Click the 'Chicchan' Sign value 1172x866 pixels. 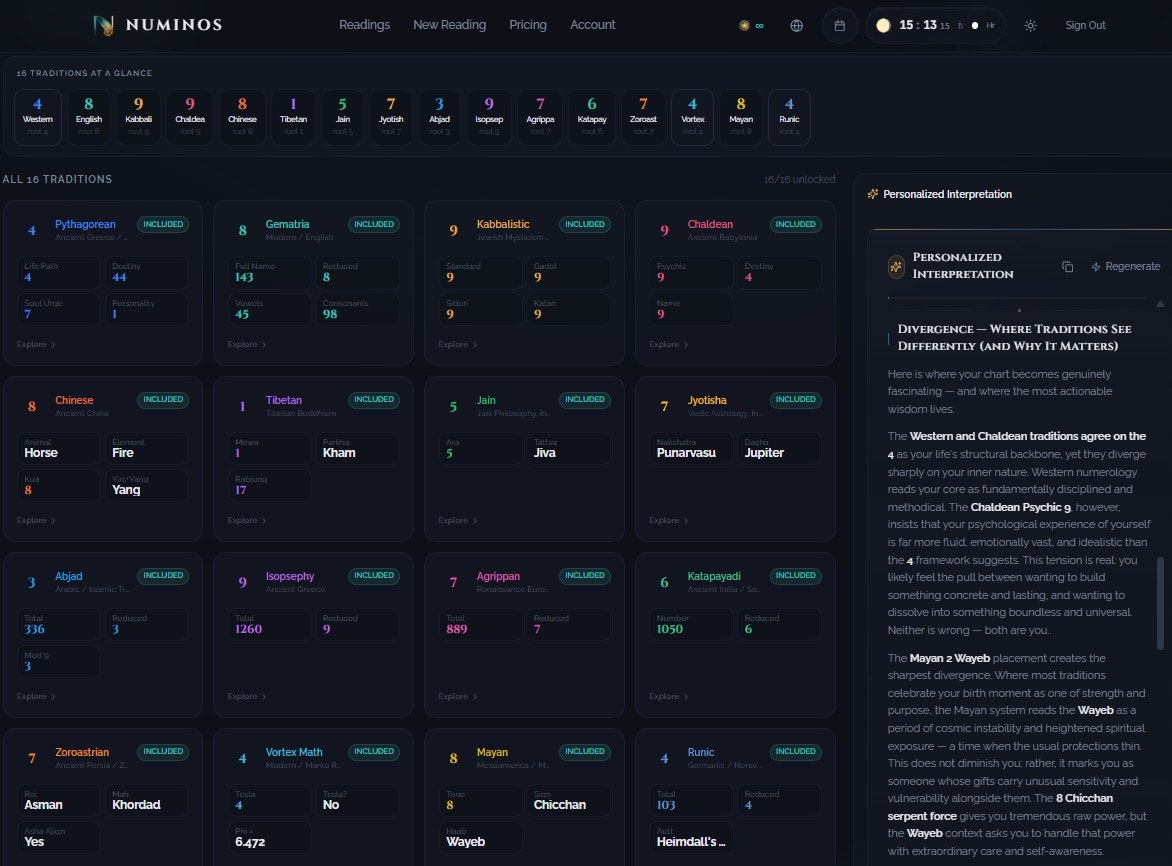click(x=560, y=805)
